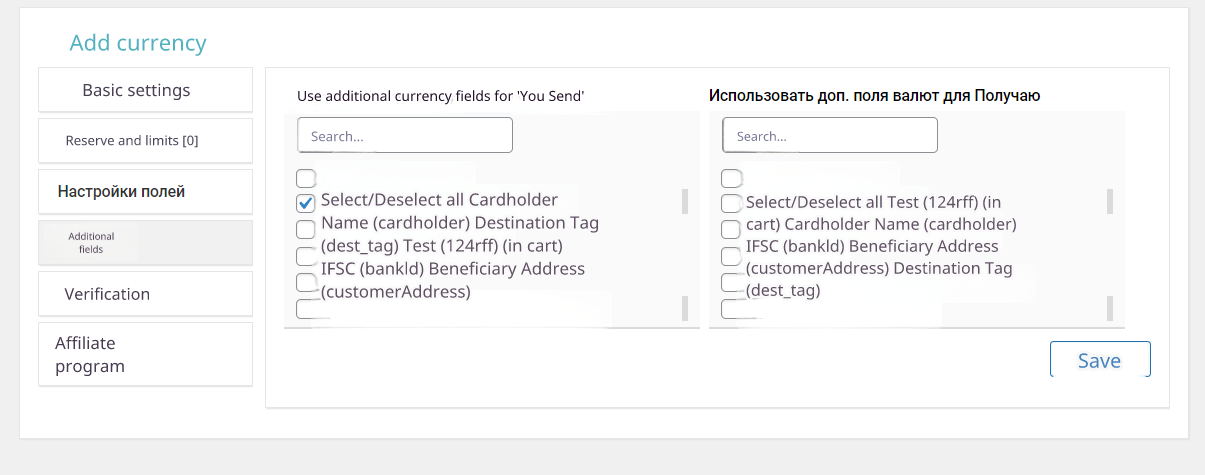The image size is (1205, 475).
Task: Click the 'You Send' list upper scrollbar handle
Action: coord(685,201)
